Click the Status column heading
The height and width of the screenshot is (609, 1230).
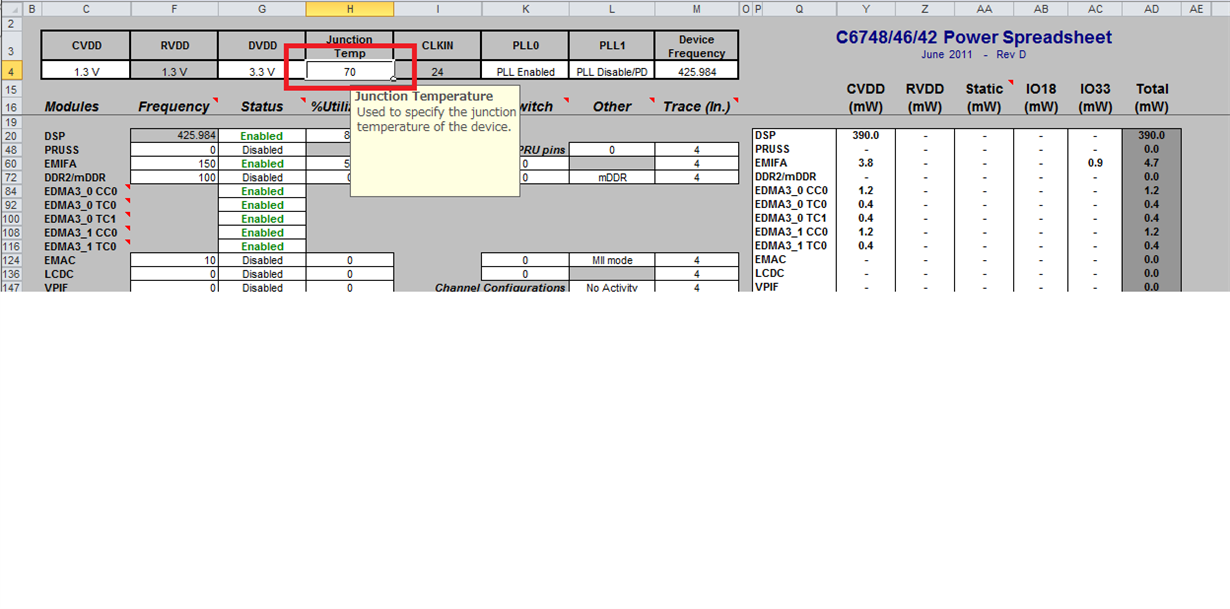(262, 106)
